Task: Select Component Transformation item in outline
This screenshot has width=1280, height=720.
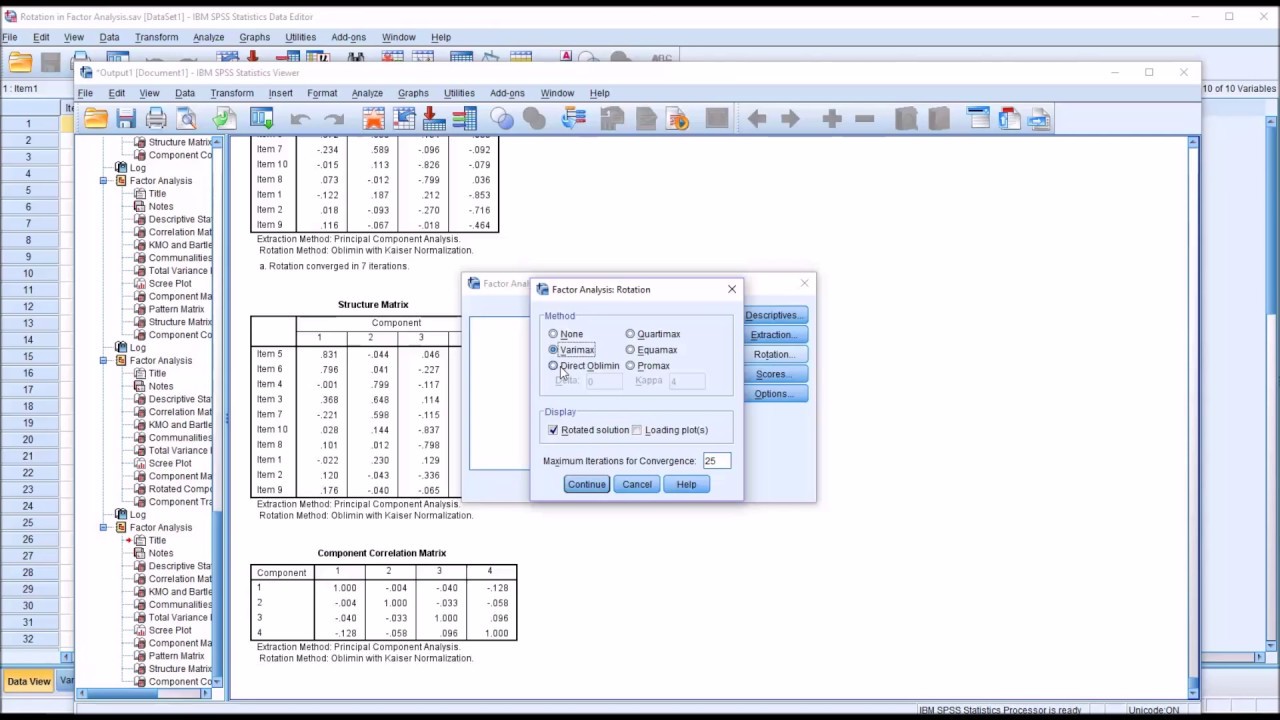Action: coord(180,502)
